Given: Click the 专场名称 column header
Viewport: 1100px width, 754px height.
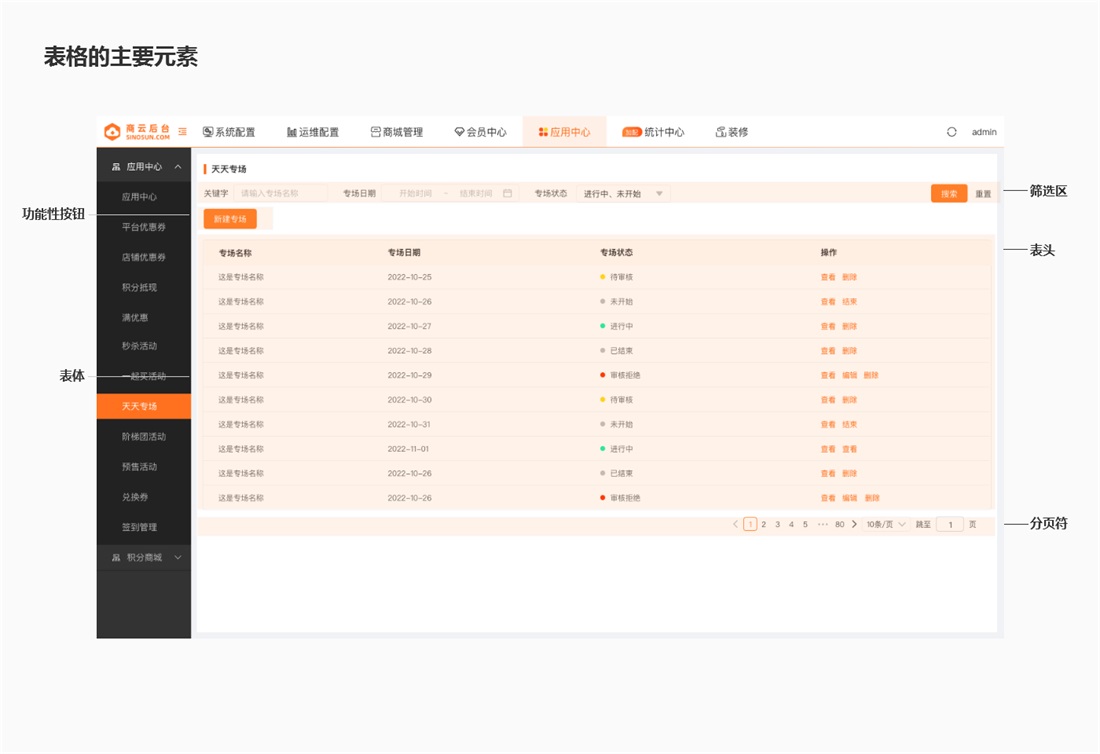Looking at the screenshot, I should coord(235,253).
